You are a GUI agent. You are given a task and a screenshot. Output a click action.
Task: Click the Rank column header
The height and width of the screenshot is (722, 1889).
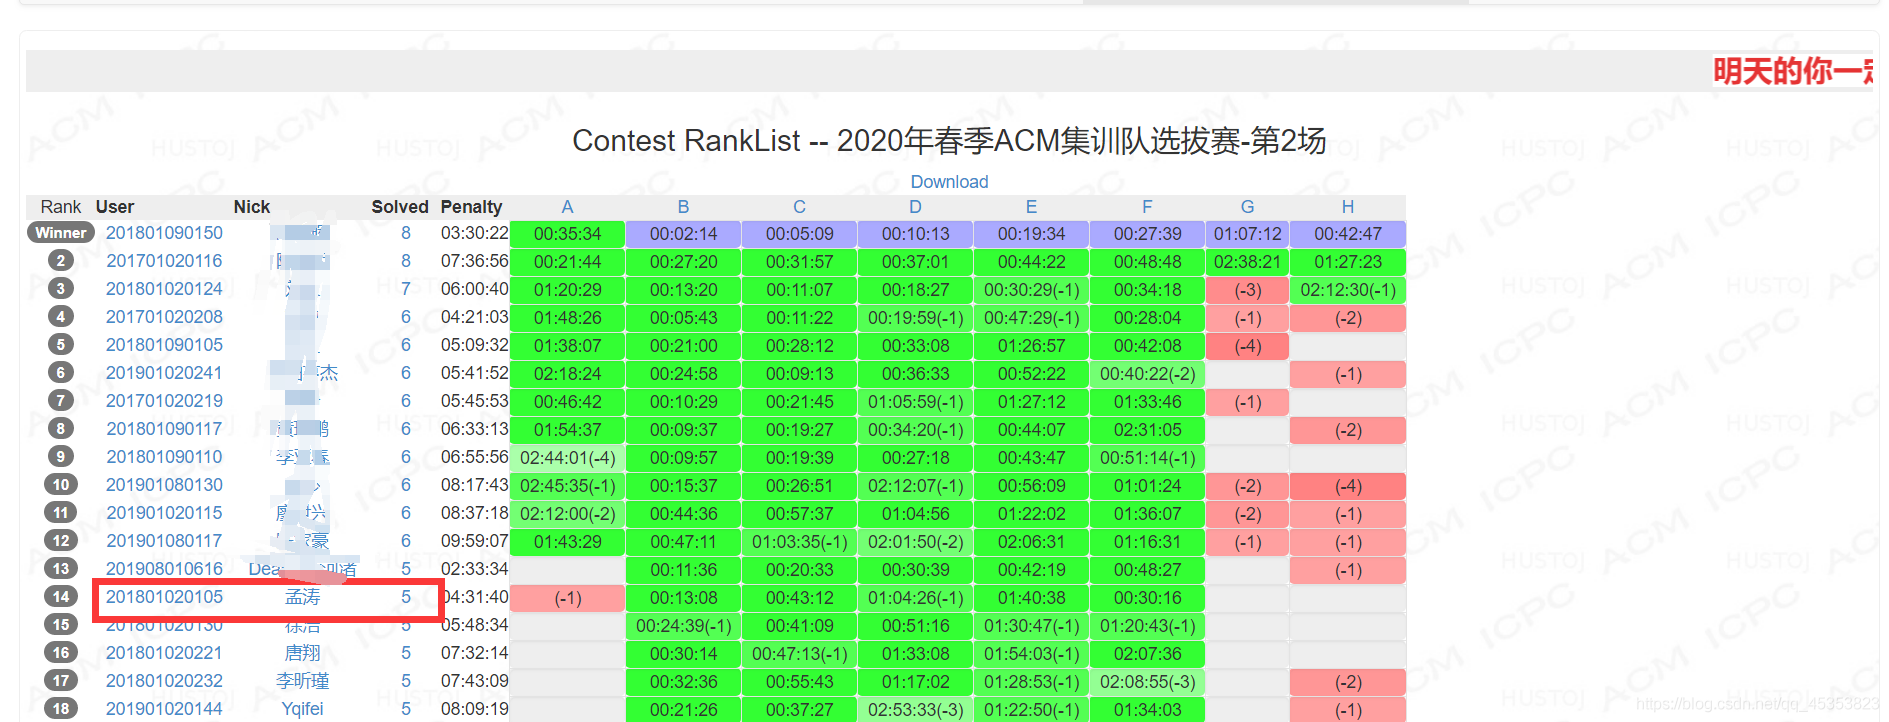coord(61,207)
